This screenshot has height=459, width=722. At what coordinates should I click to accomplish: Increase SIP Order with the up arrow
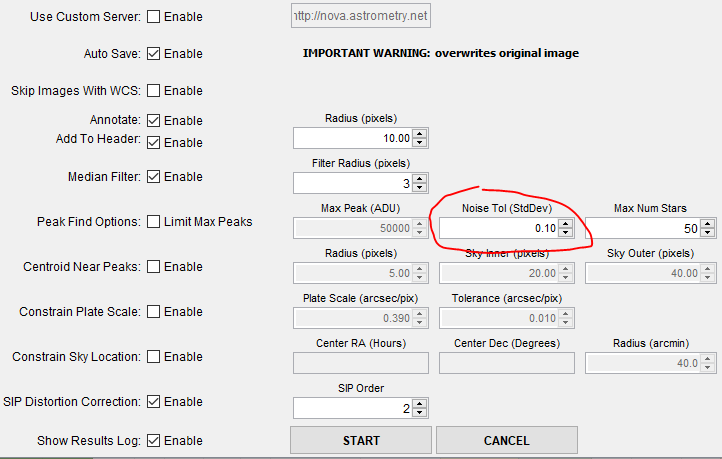(420, 403)
